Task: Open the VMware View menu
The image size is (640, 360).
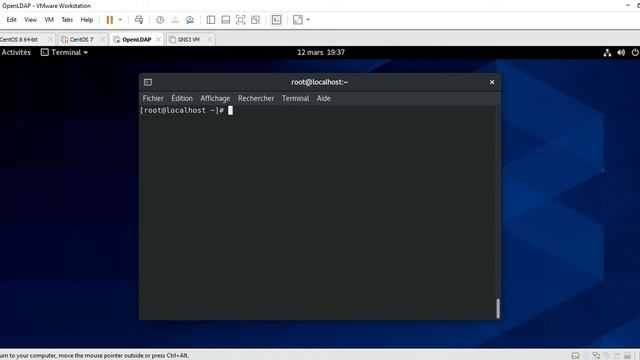Action: pos(30,20)
